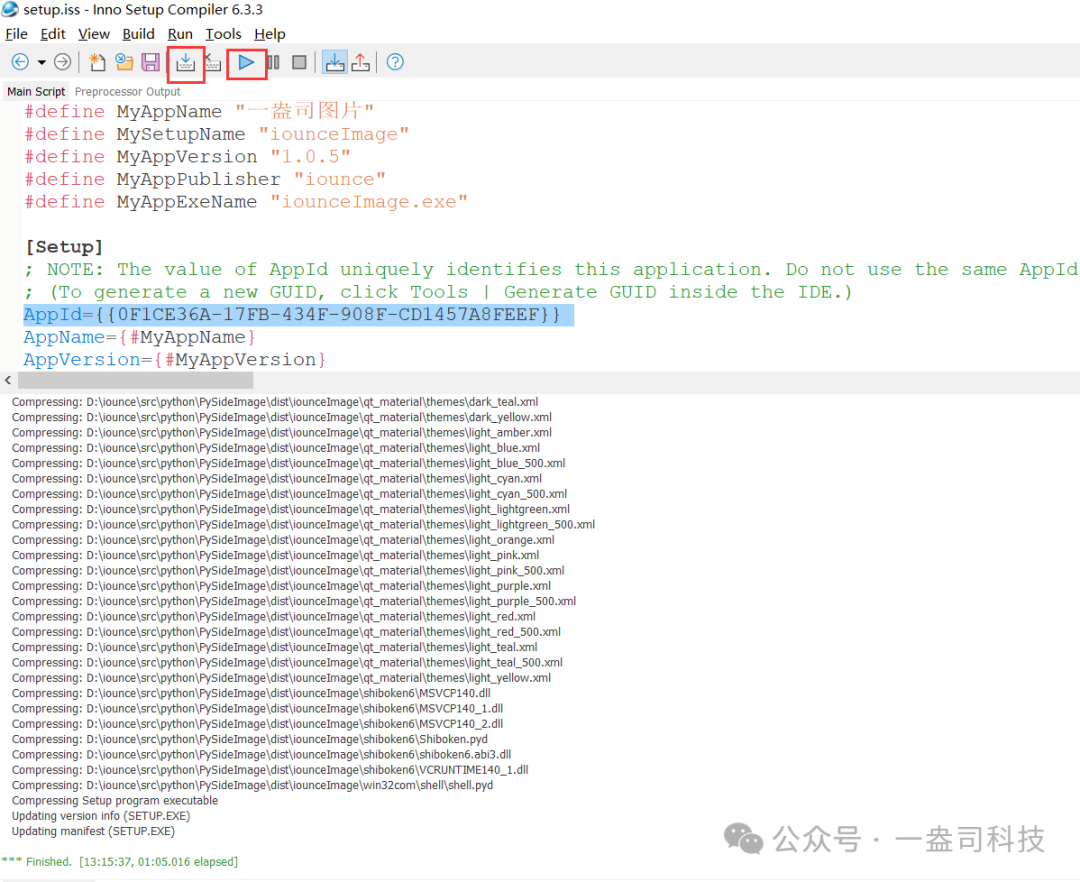Select output line for light_red.xml
This screenshot has width=1080, height=882.
[x=273, y=616]
